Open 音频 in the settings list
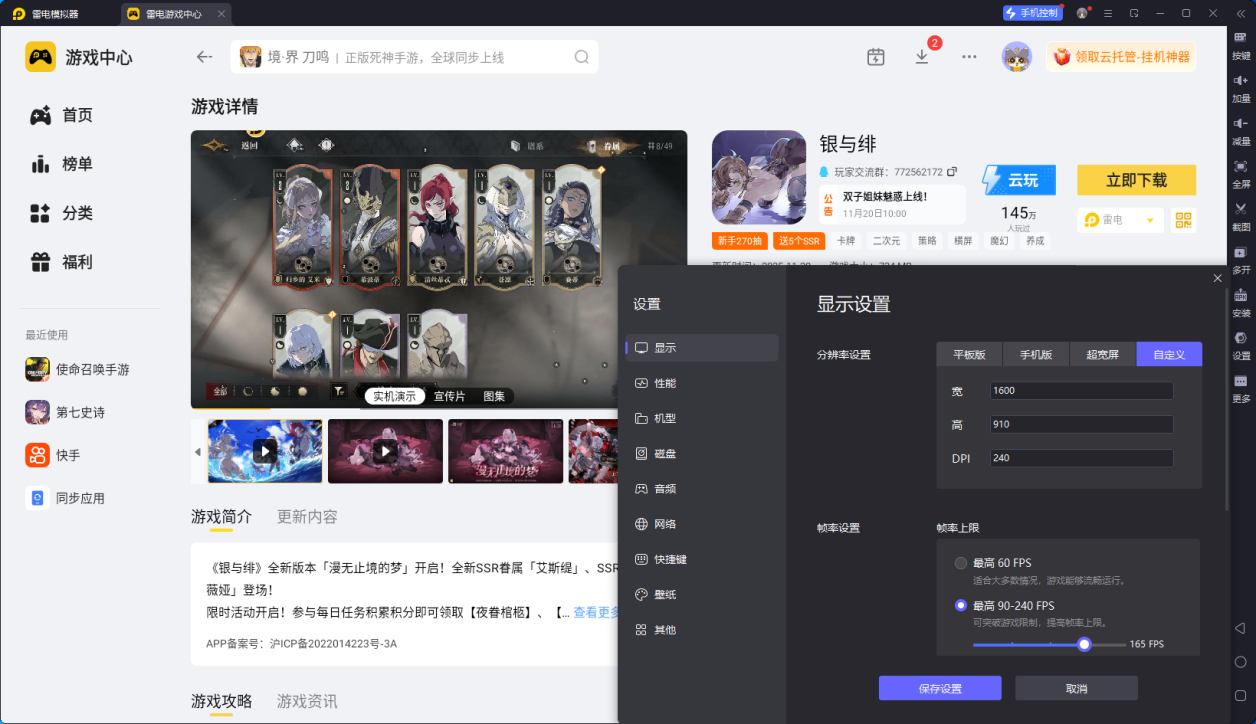Screen dimensions: 1256x724 702,489
